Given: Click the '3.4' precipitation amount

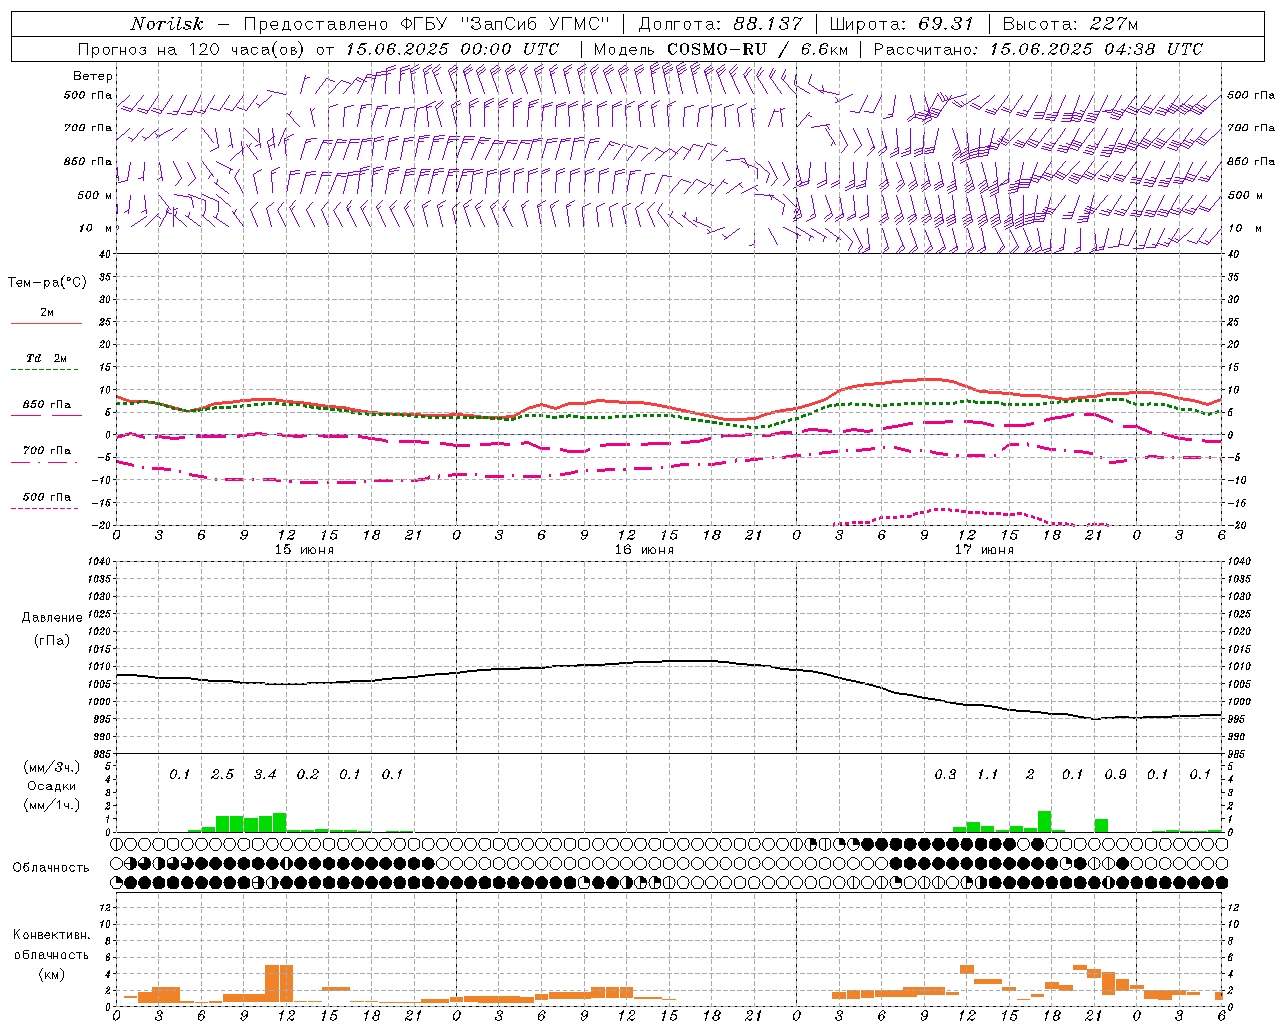Looking at the screenshot, I should click(x=265, y=774).
